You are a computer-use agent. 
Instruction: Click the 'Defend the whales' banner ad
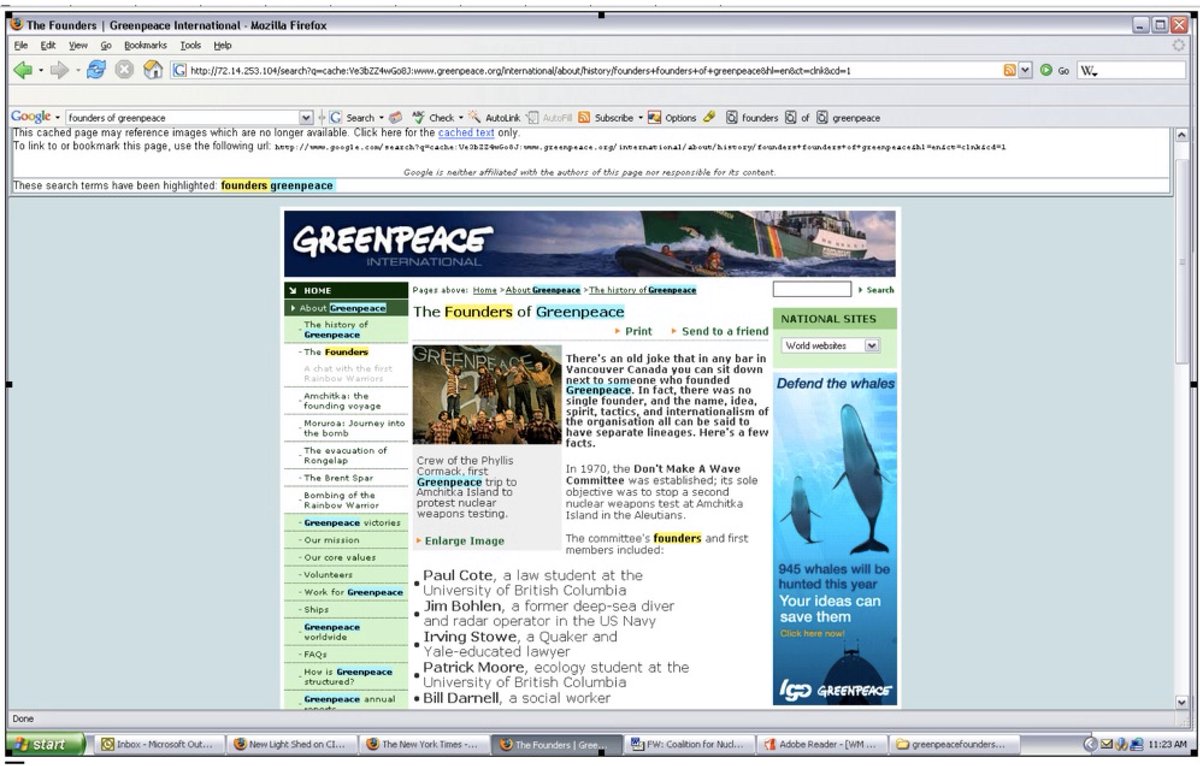[x=834, y=539]
